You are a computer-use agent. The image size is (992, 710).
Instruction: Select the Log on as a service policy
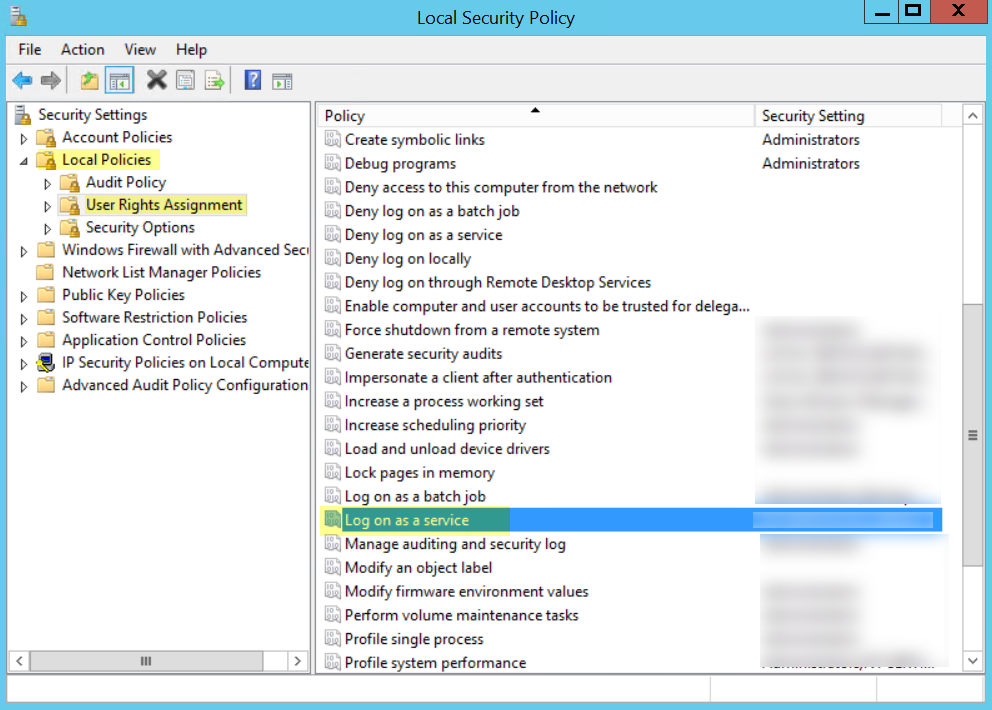click(x=406, y=520)
